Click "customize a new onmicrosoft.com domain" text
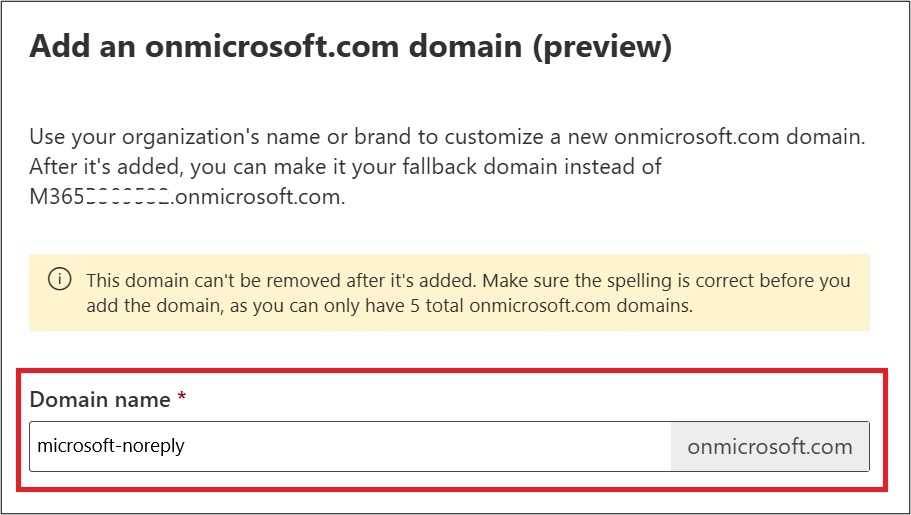 pyautogui.click(x=654, y=137)
